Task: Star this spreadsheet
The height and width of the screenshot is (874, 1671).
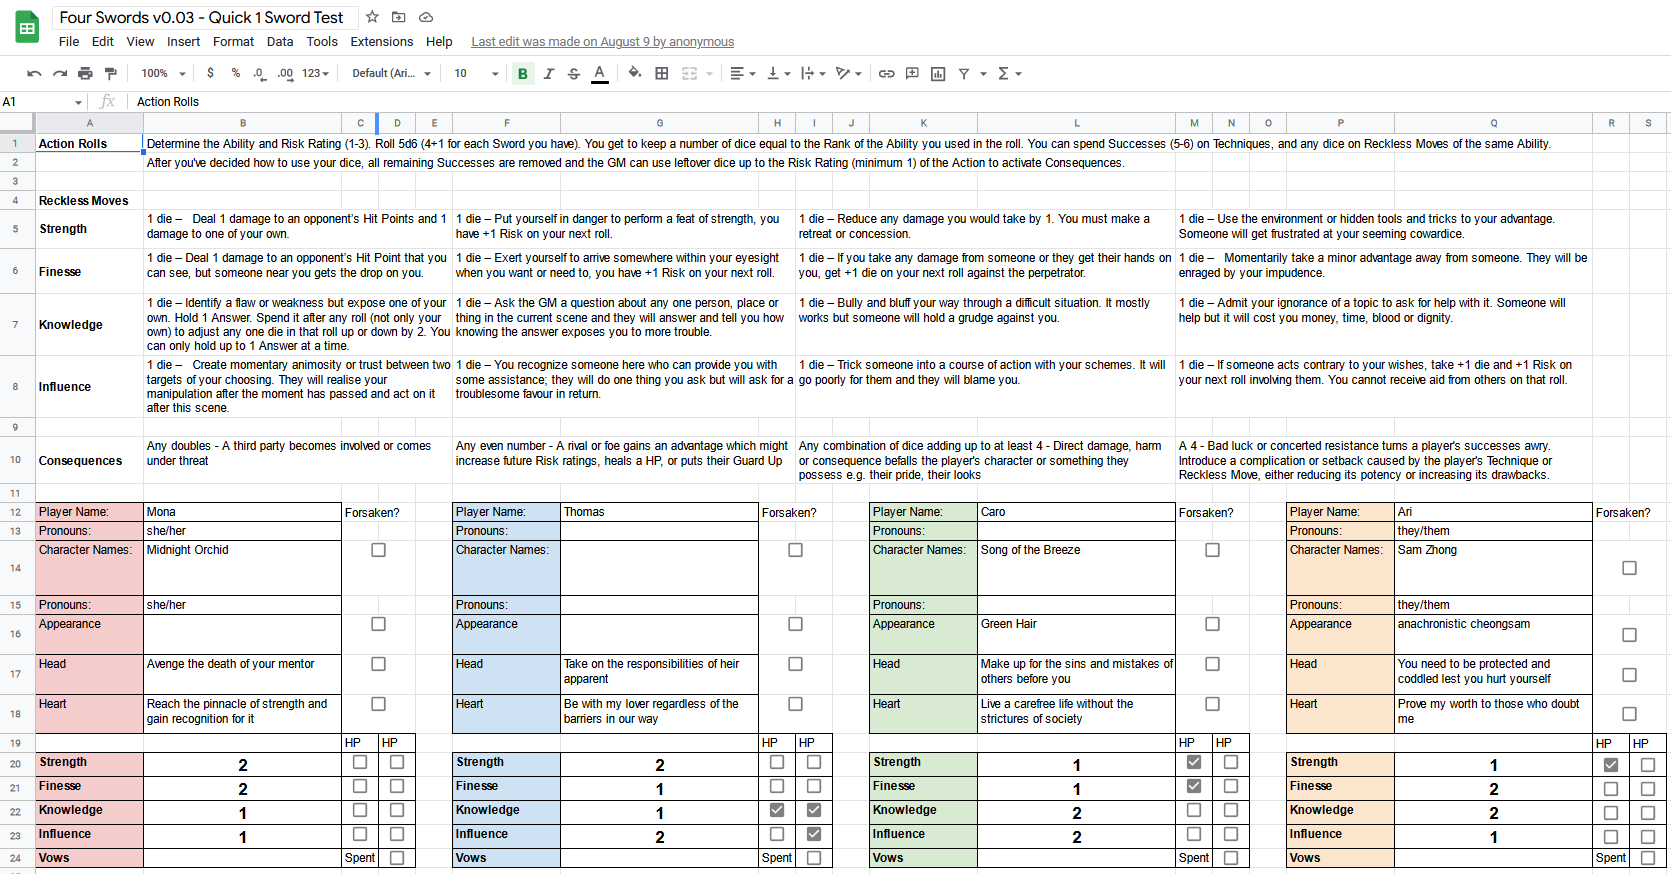Action: point(372,17)
